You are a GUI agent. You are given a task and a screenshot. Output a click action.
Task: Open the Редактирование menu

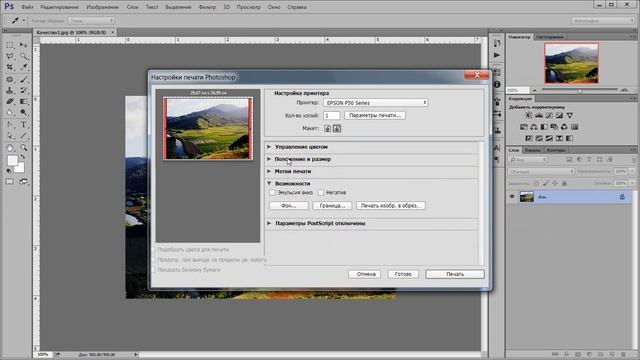click(59, 7)
